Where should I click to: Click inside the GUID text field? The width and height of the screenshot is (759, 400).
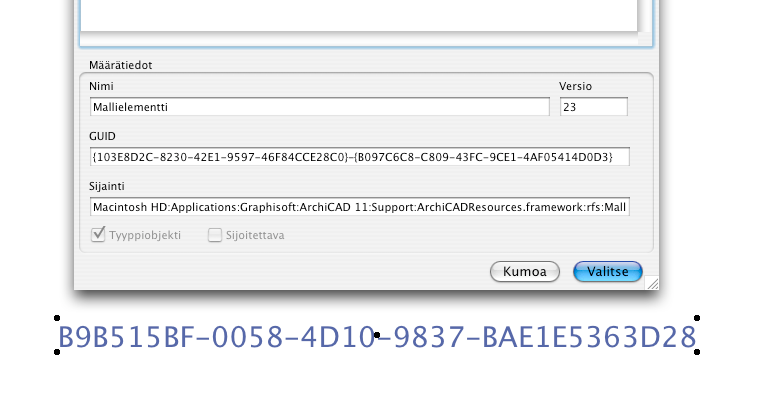pos(358,157)
